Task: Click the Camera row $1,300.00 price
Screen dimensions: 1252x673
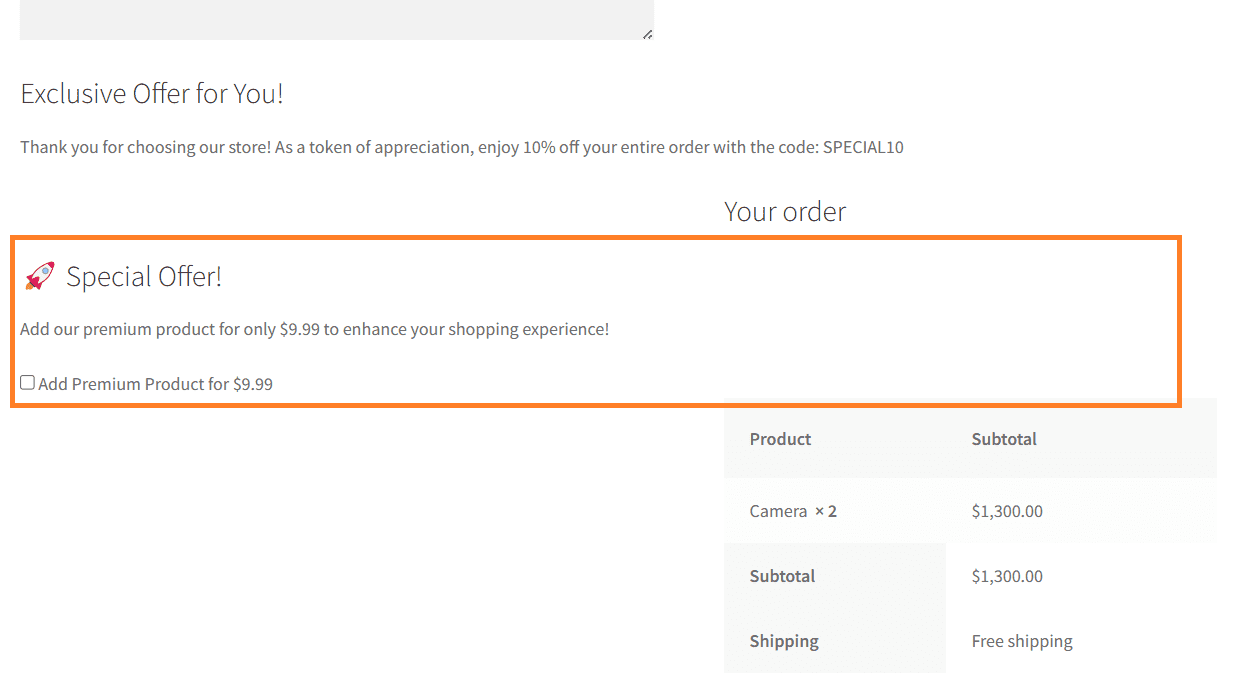Action: click(x=1007, y=511)
